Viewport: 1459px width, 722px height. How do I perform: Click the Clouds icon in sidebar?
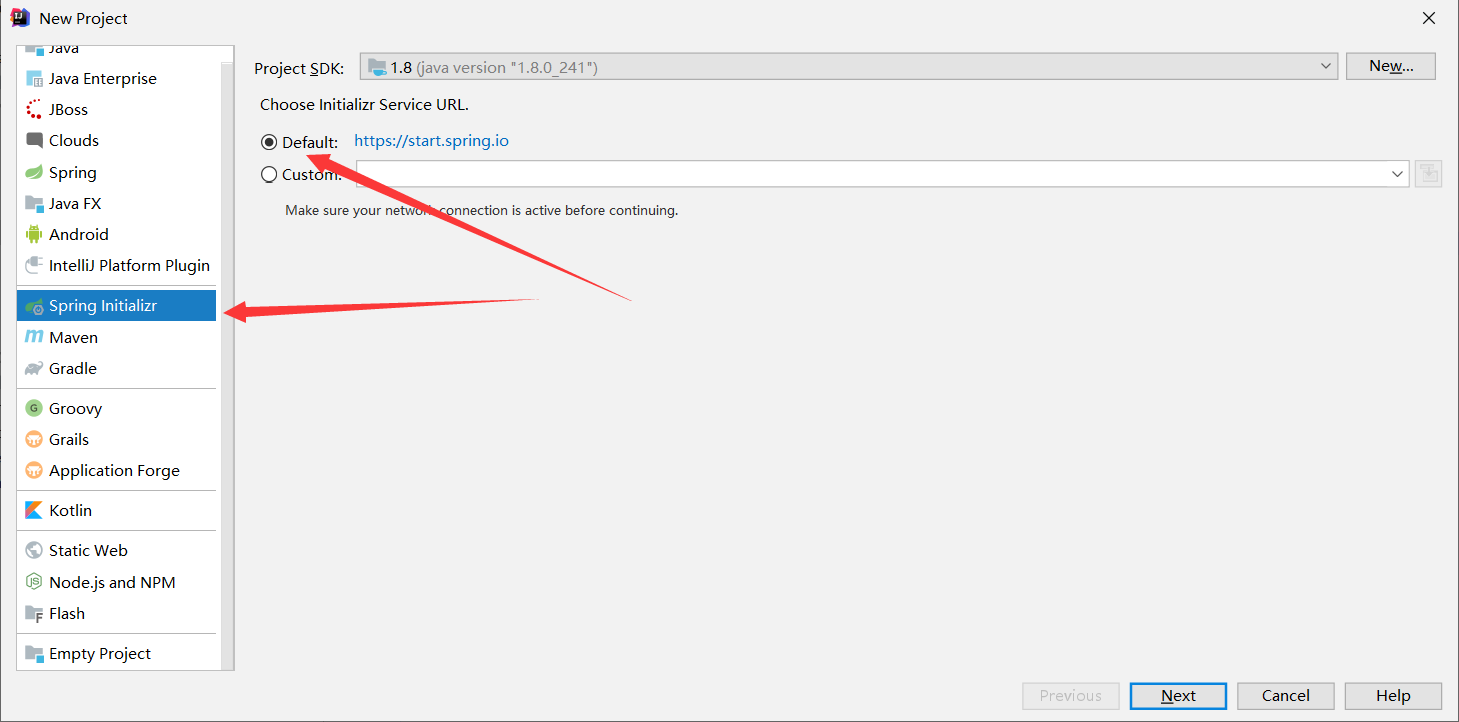pos(34,141)
